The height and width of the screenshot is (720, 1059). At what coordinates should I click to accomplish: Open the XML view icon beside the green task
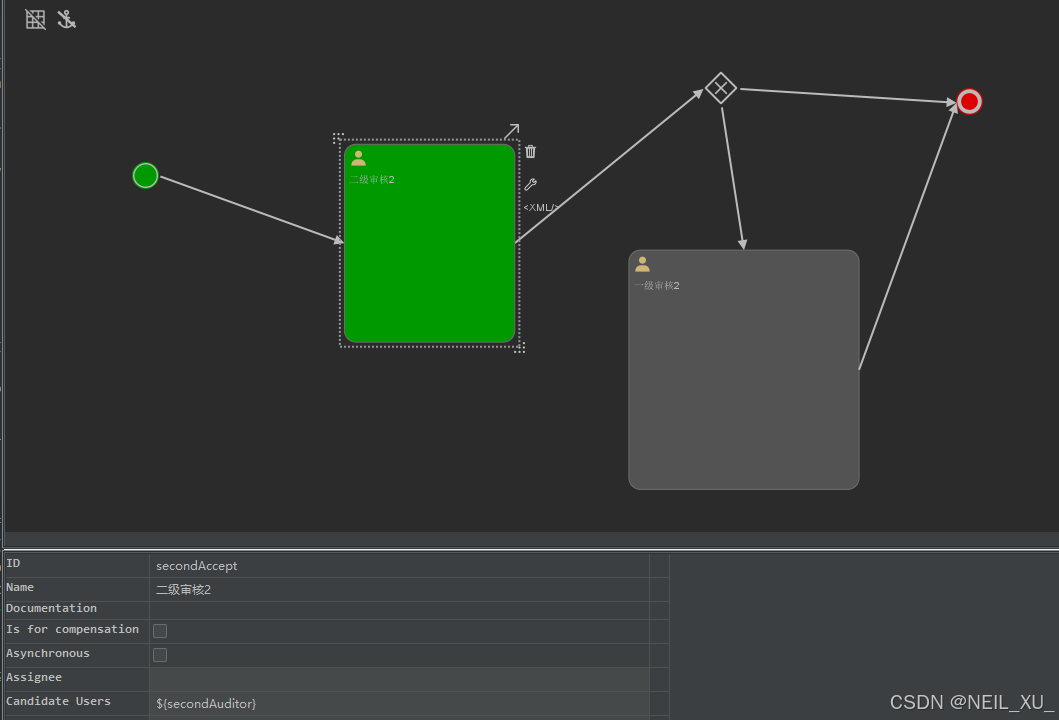539,208
